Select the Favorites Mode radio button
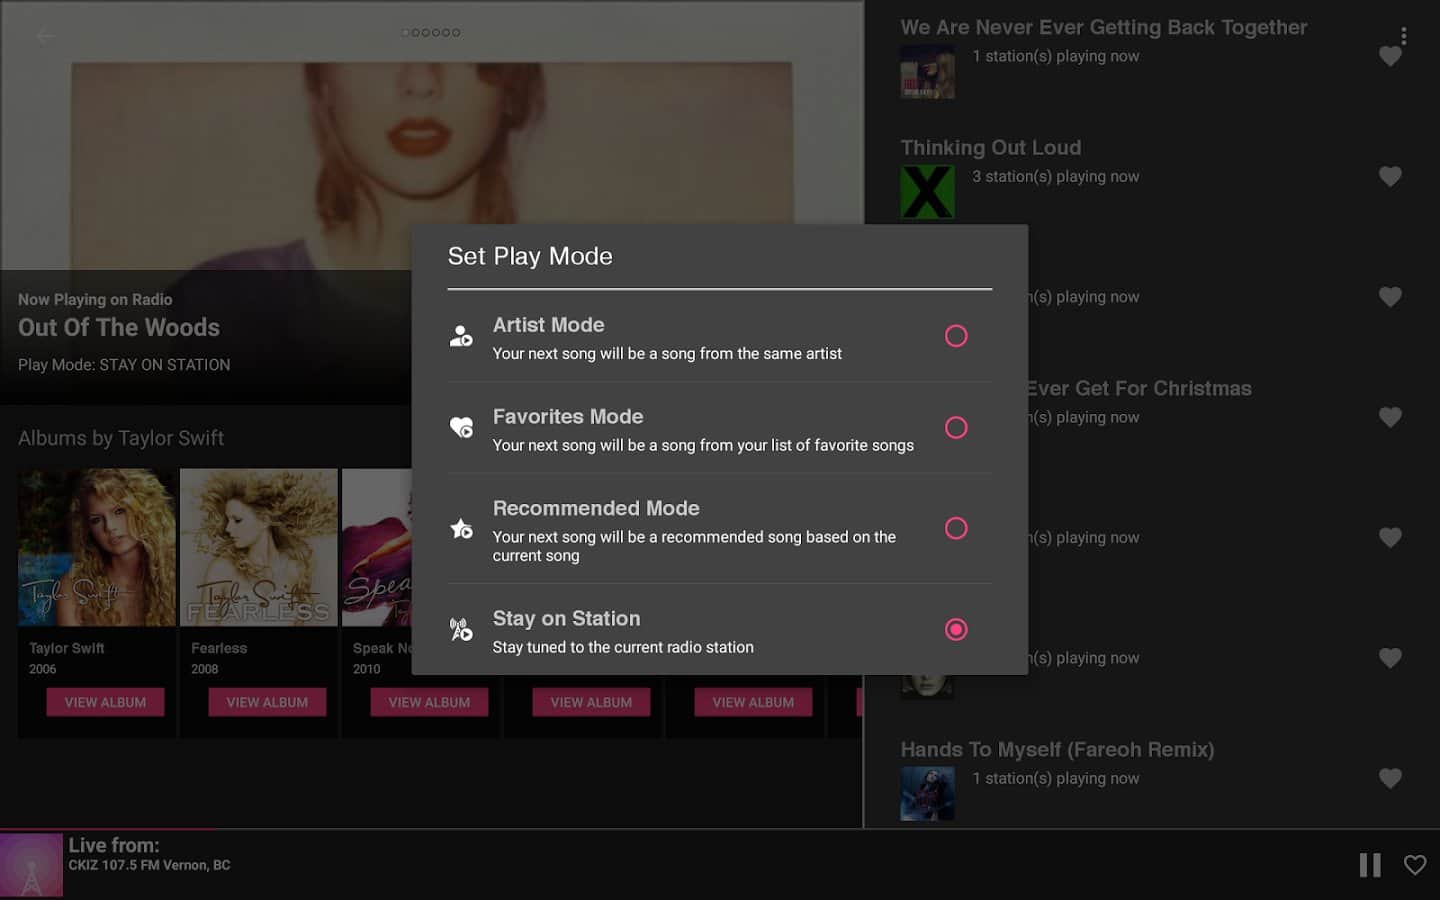Image resolution: width=1440 pixels, height=900 pixels. tap(956, 428)
